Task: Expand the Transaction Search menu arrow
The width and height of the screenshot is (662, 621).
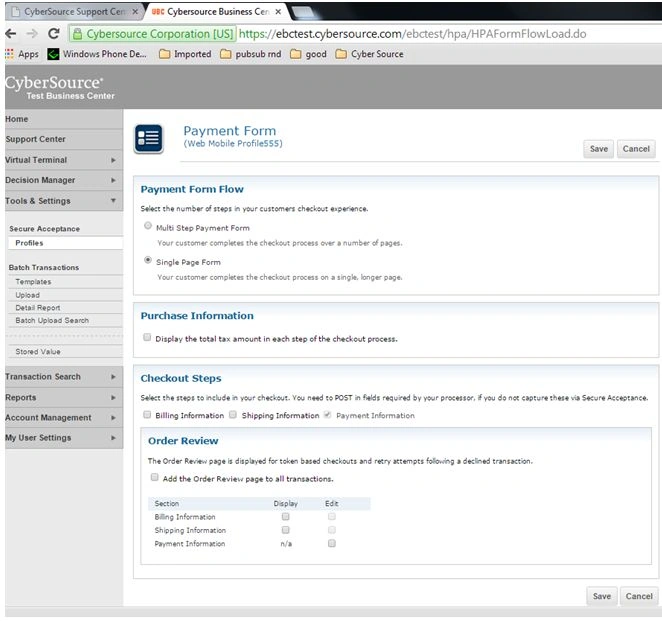Action: (113, 377)
